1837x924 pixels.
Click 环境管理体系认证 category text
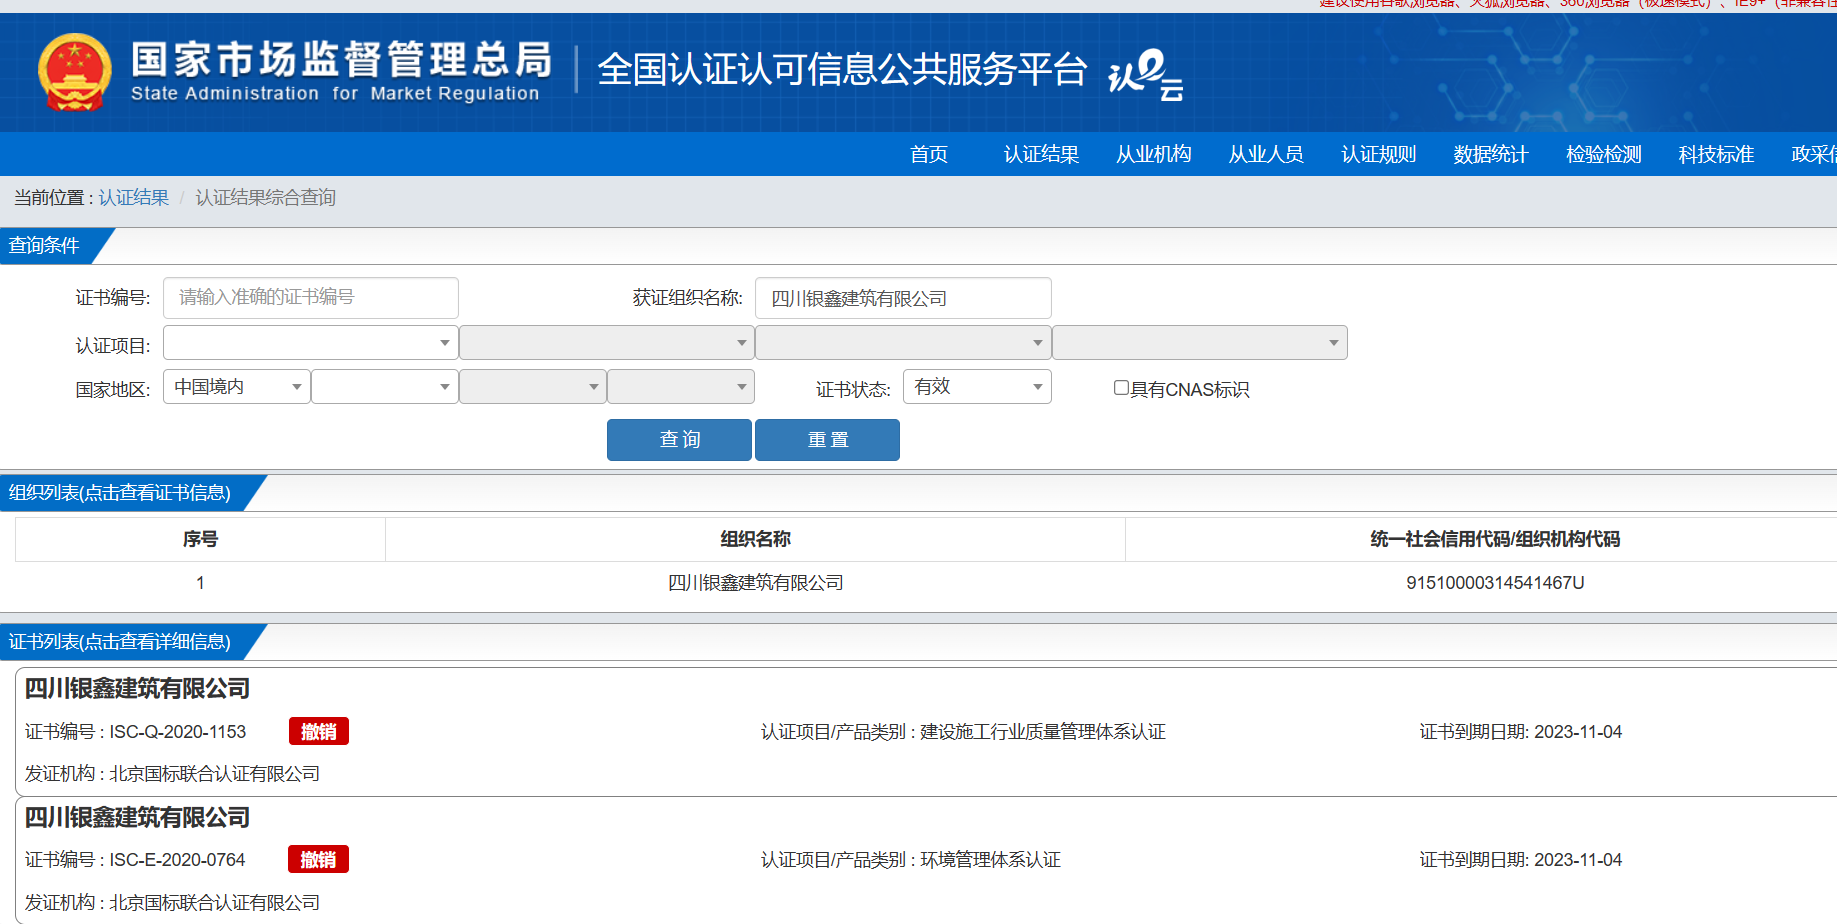pyautogui.click(x=990, y=860)
